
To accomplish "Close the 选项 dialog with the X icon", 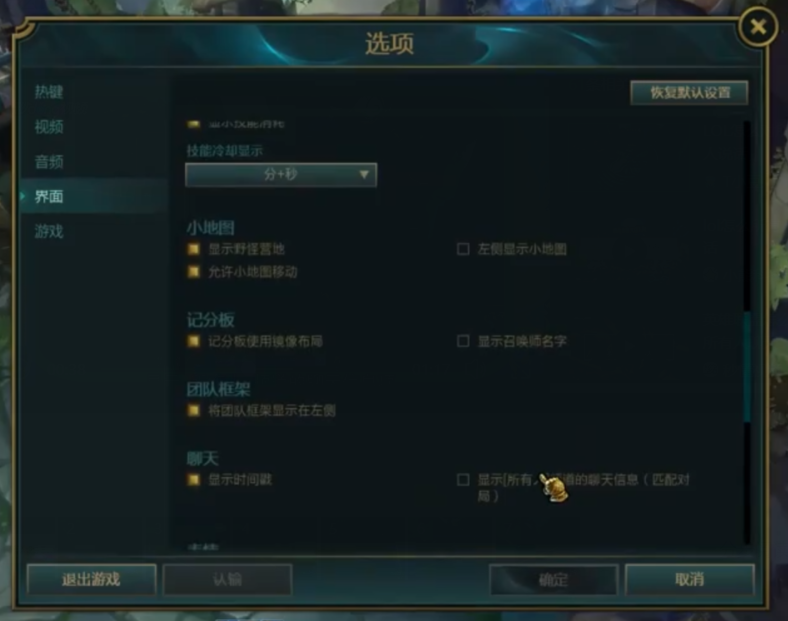I will pyautogui.click(x=758, y=27).
